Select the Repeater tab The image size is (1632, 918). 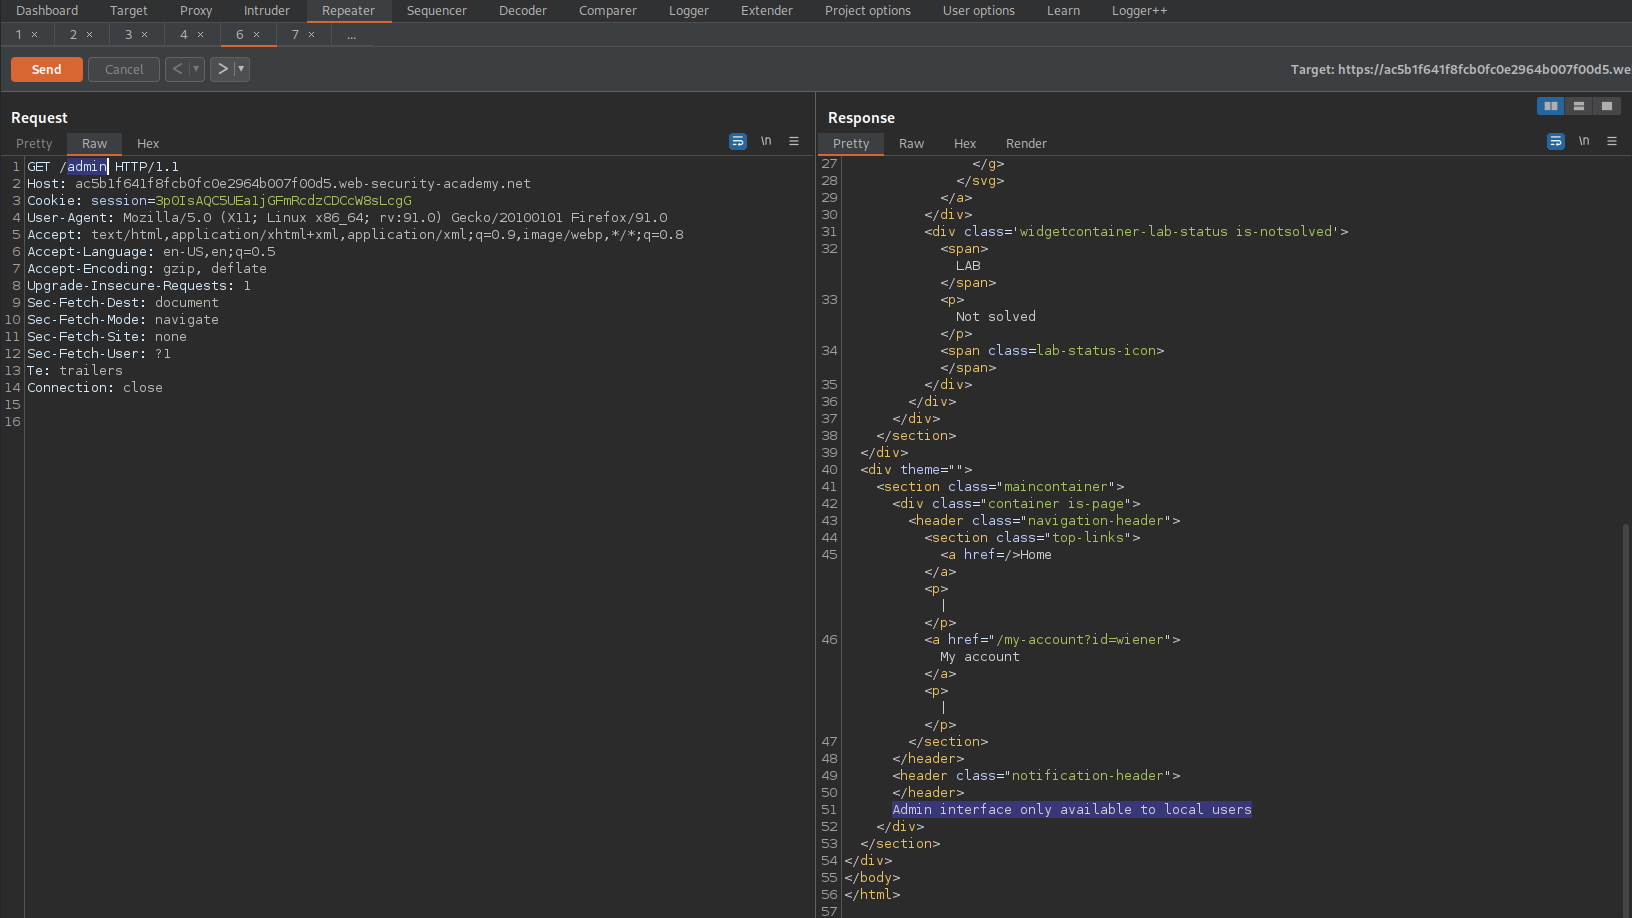348,11
